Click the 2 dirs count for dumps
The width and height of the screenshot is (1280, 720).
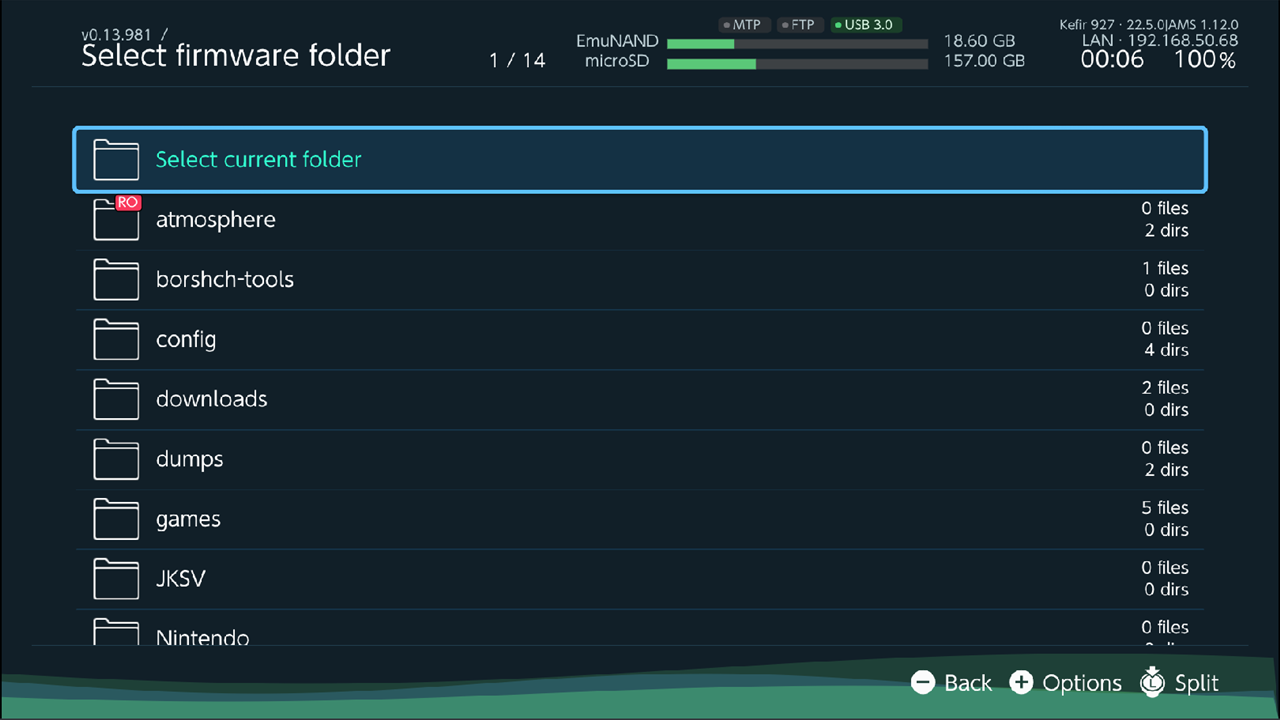coord(1166,470)
